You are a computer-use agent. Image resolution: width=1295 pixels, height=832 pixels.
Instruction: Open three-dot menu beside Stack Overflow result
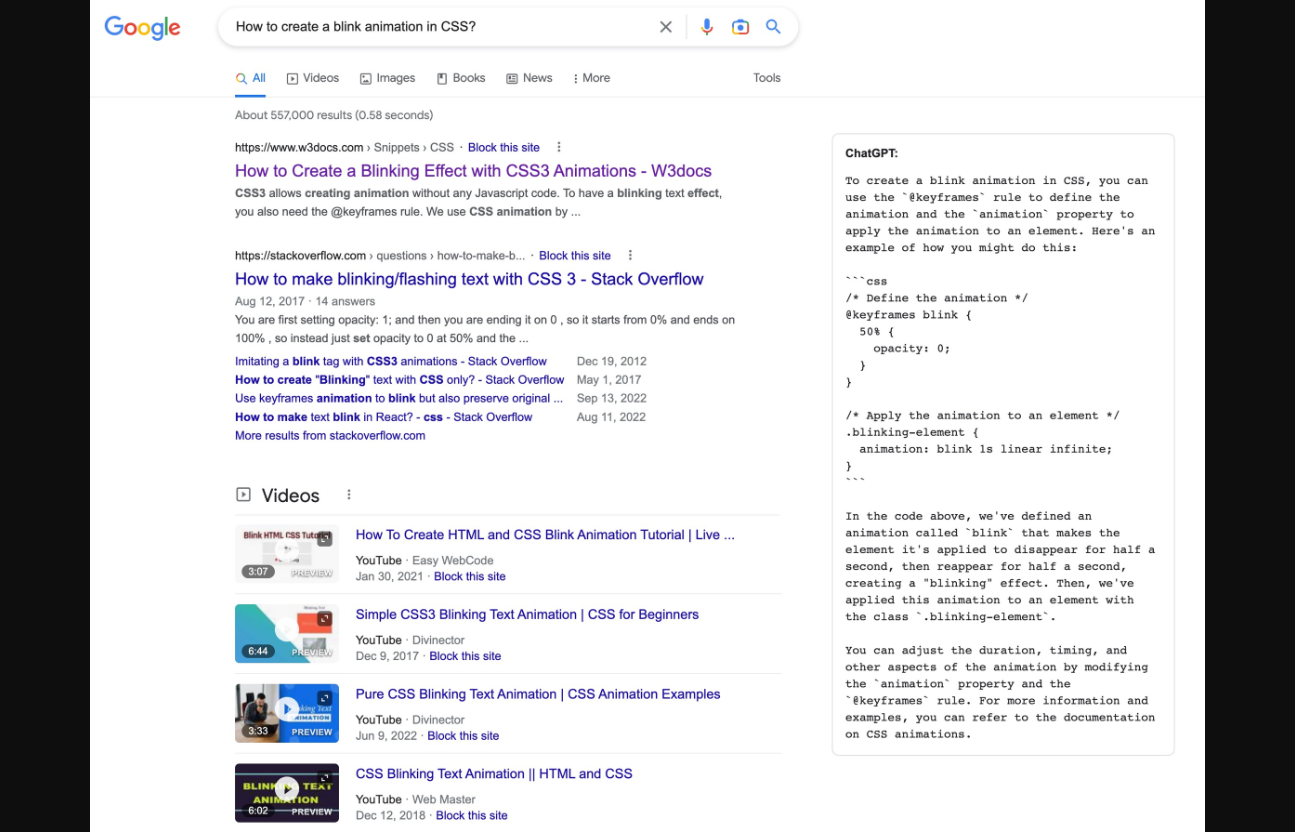630,255
